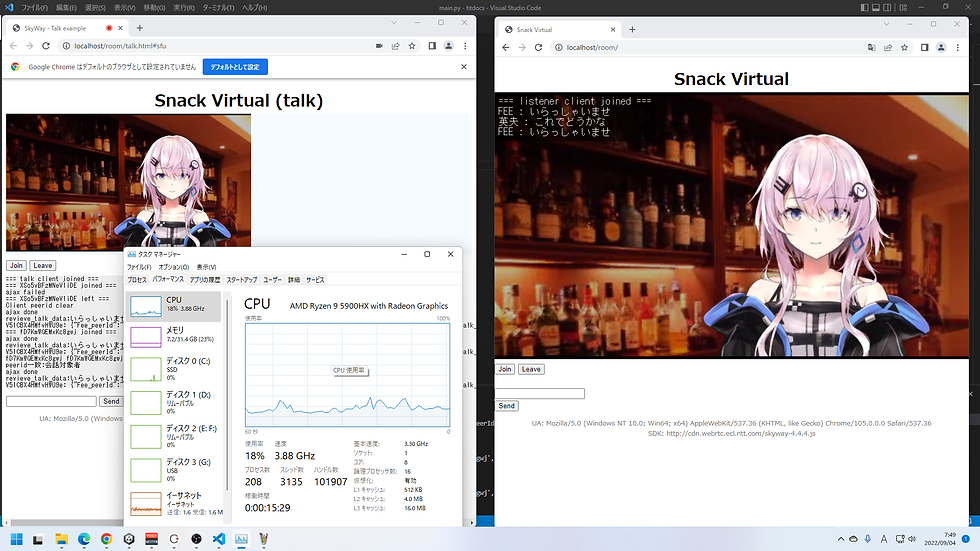Open profile icon in Snack Virtual browser window
Viewport: 980px width, 551px height.
pos(941,47)
